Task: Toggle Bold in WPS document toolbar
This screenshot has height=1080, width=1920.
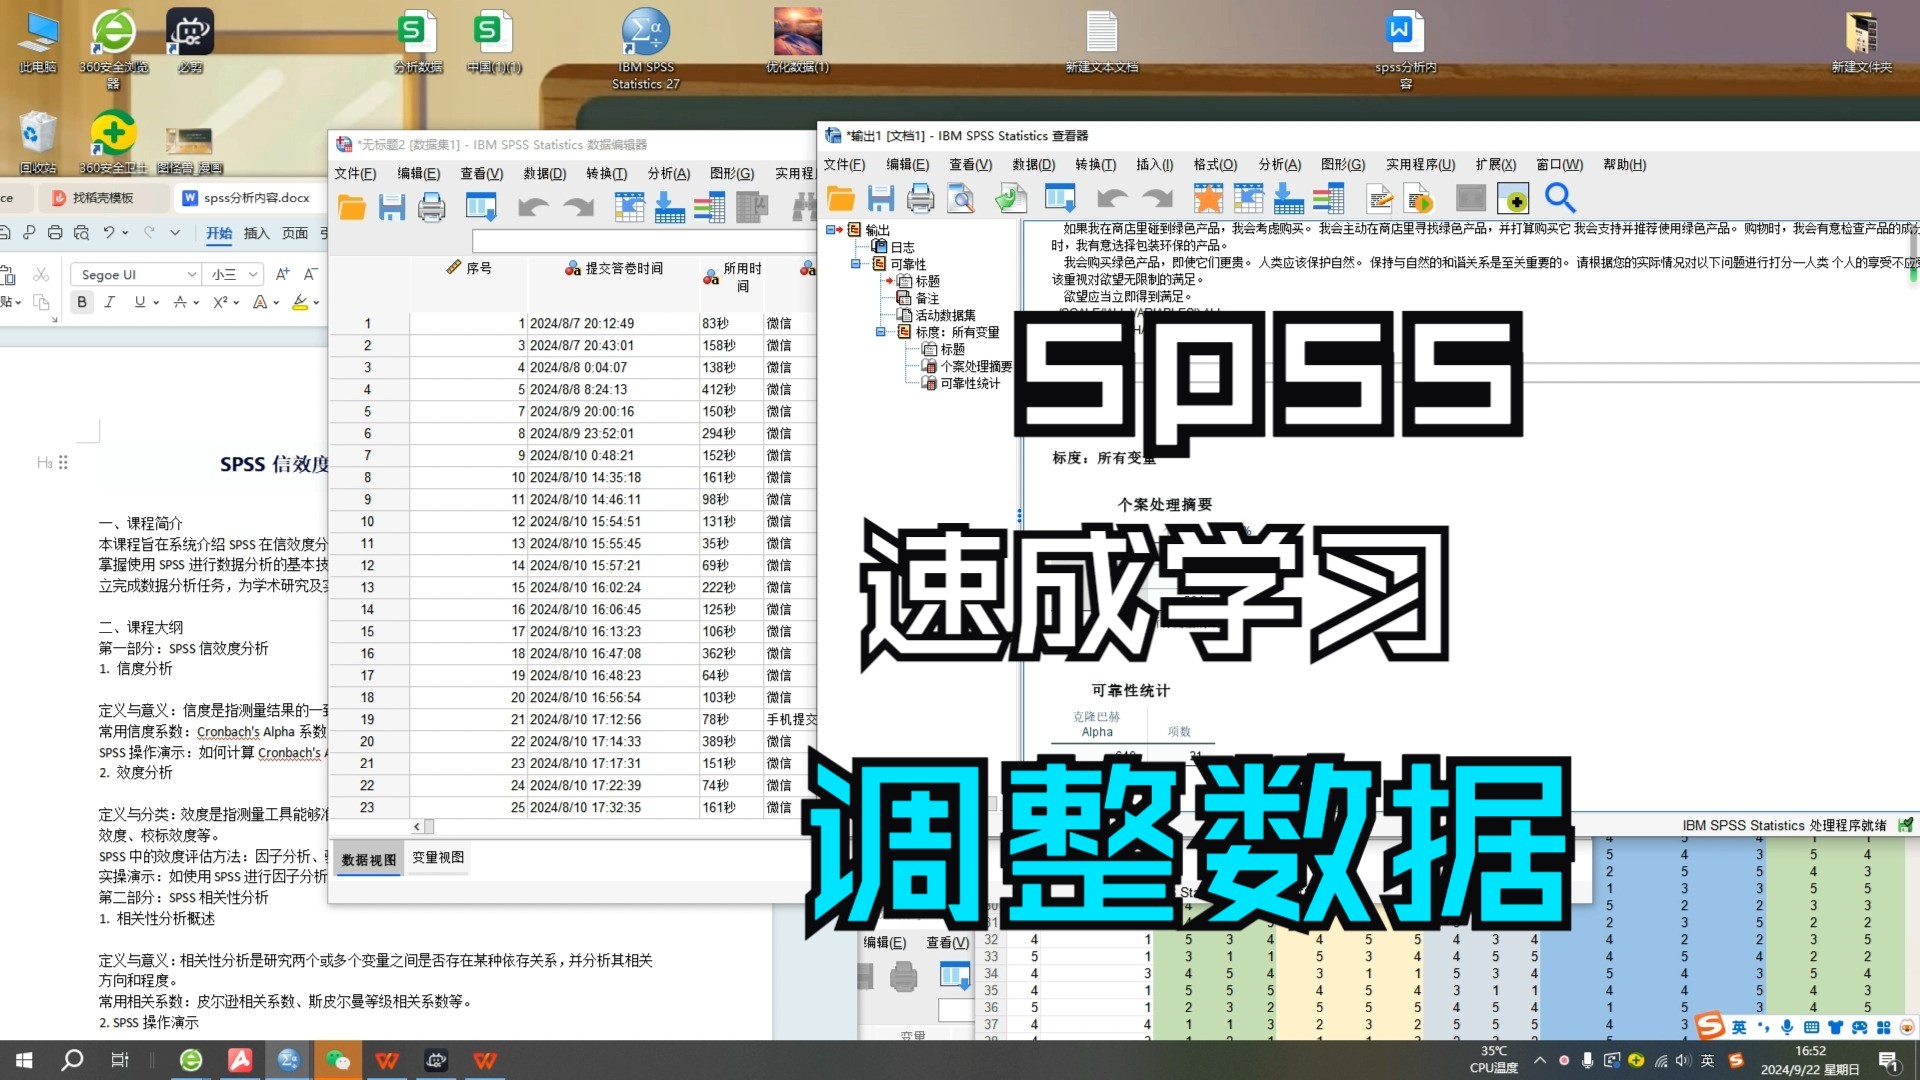Action: (x=82, y=302)
